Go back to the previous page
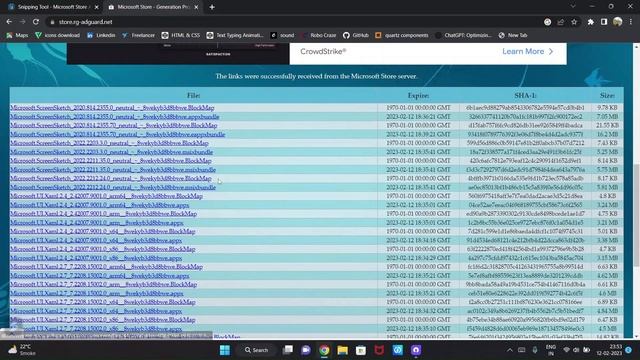Image resolution: width=640 pixels, height=360 pixels. click(9, 22)
